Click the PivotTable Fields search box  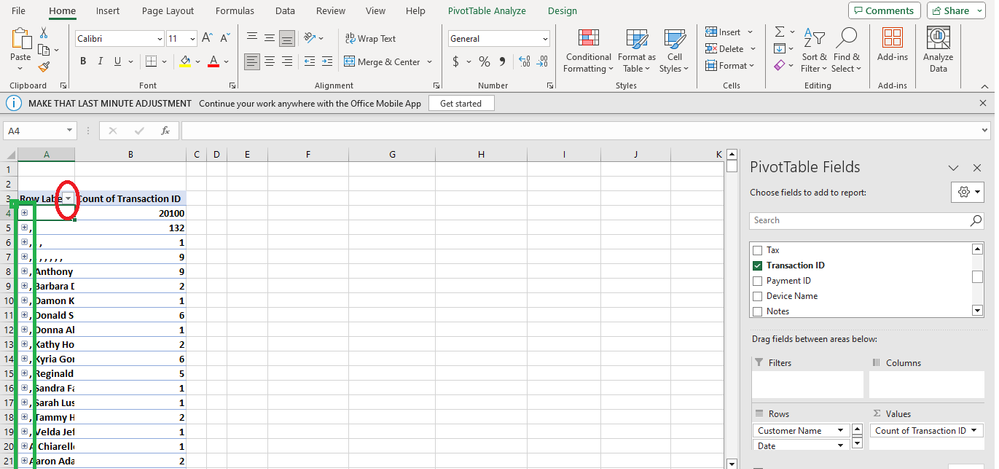point(866,220)
